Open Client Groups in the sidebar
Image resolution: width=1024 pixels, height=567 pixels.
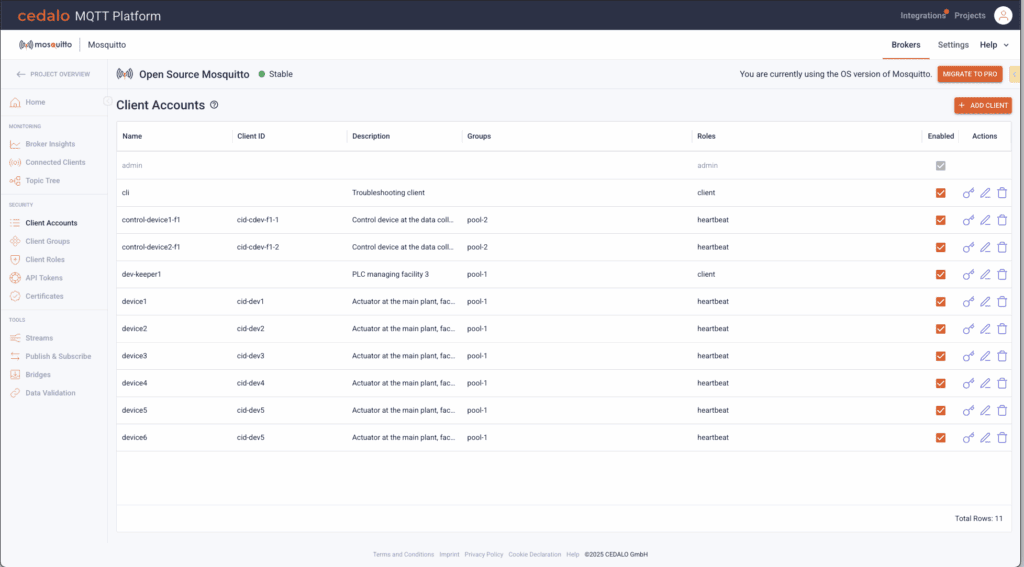(47, 241)
